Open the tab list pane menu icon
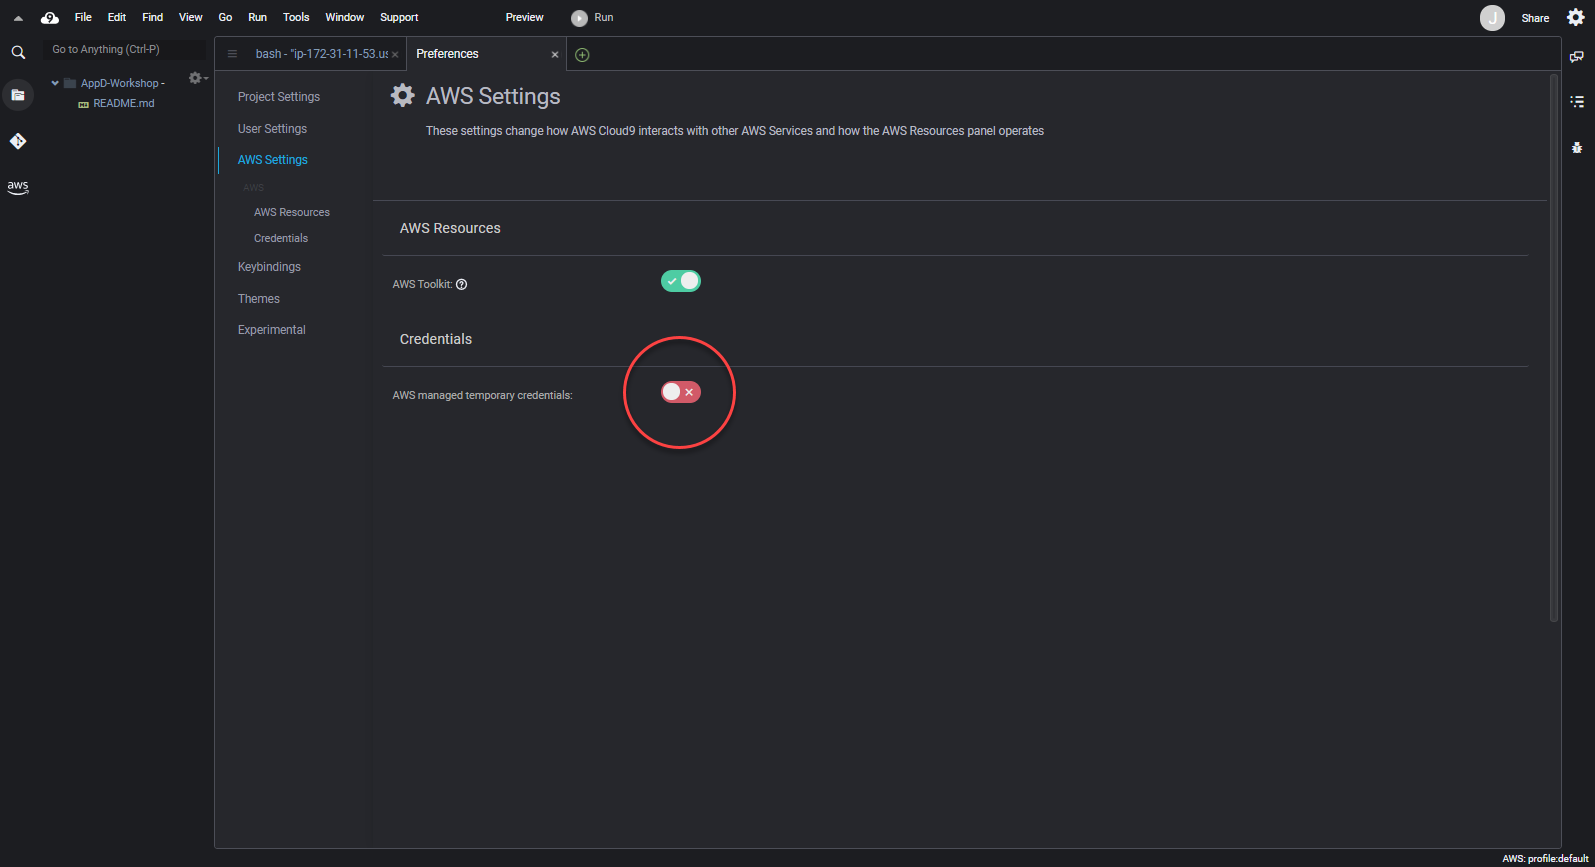 232,54
